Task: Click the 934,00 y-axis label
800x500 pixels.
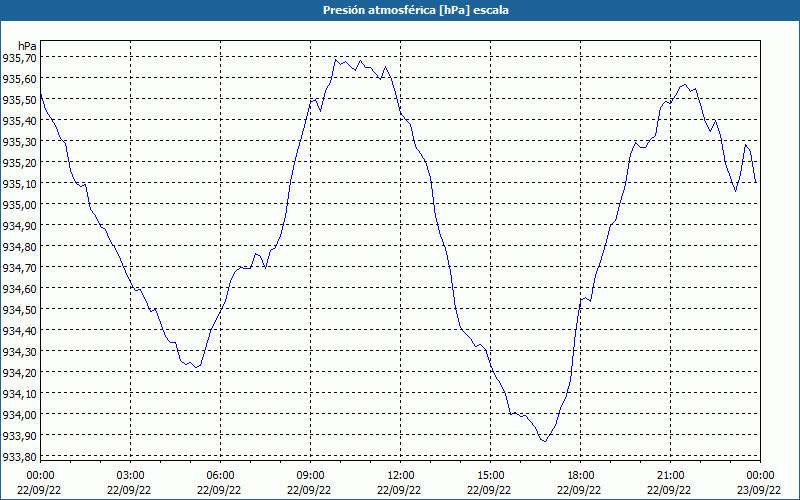Action: [x=19, y=415]
